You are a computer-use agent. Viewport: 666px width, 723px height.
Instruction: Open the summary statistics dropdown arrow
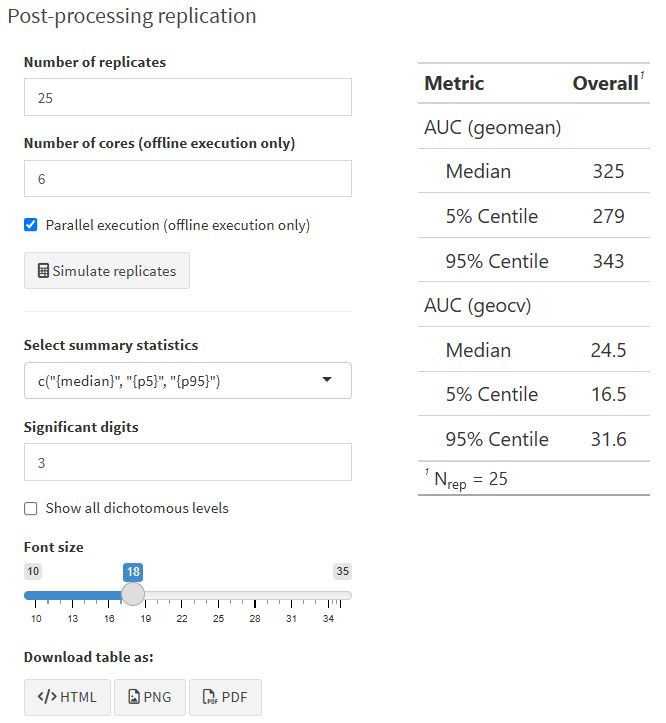327,380
